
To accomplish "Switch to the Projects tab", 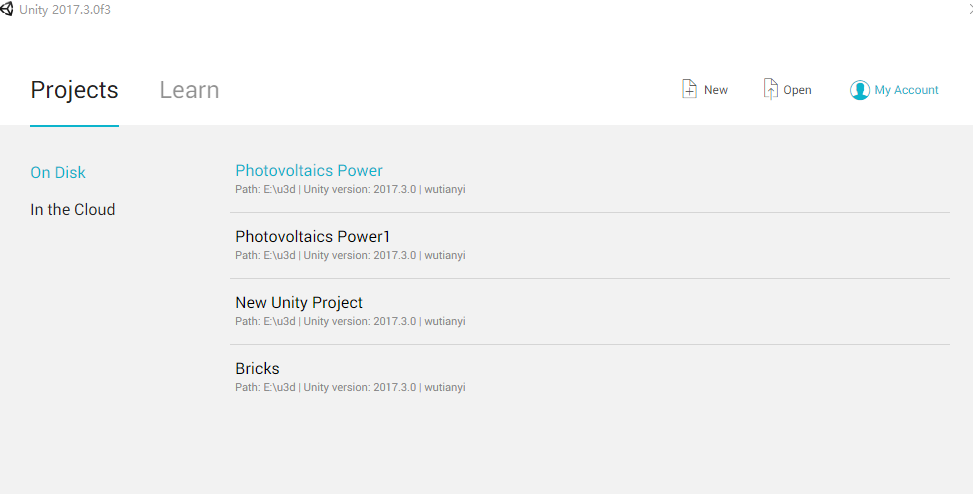I will pos(74,90).
